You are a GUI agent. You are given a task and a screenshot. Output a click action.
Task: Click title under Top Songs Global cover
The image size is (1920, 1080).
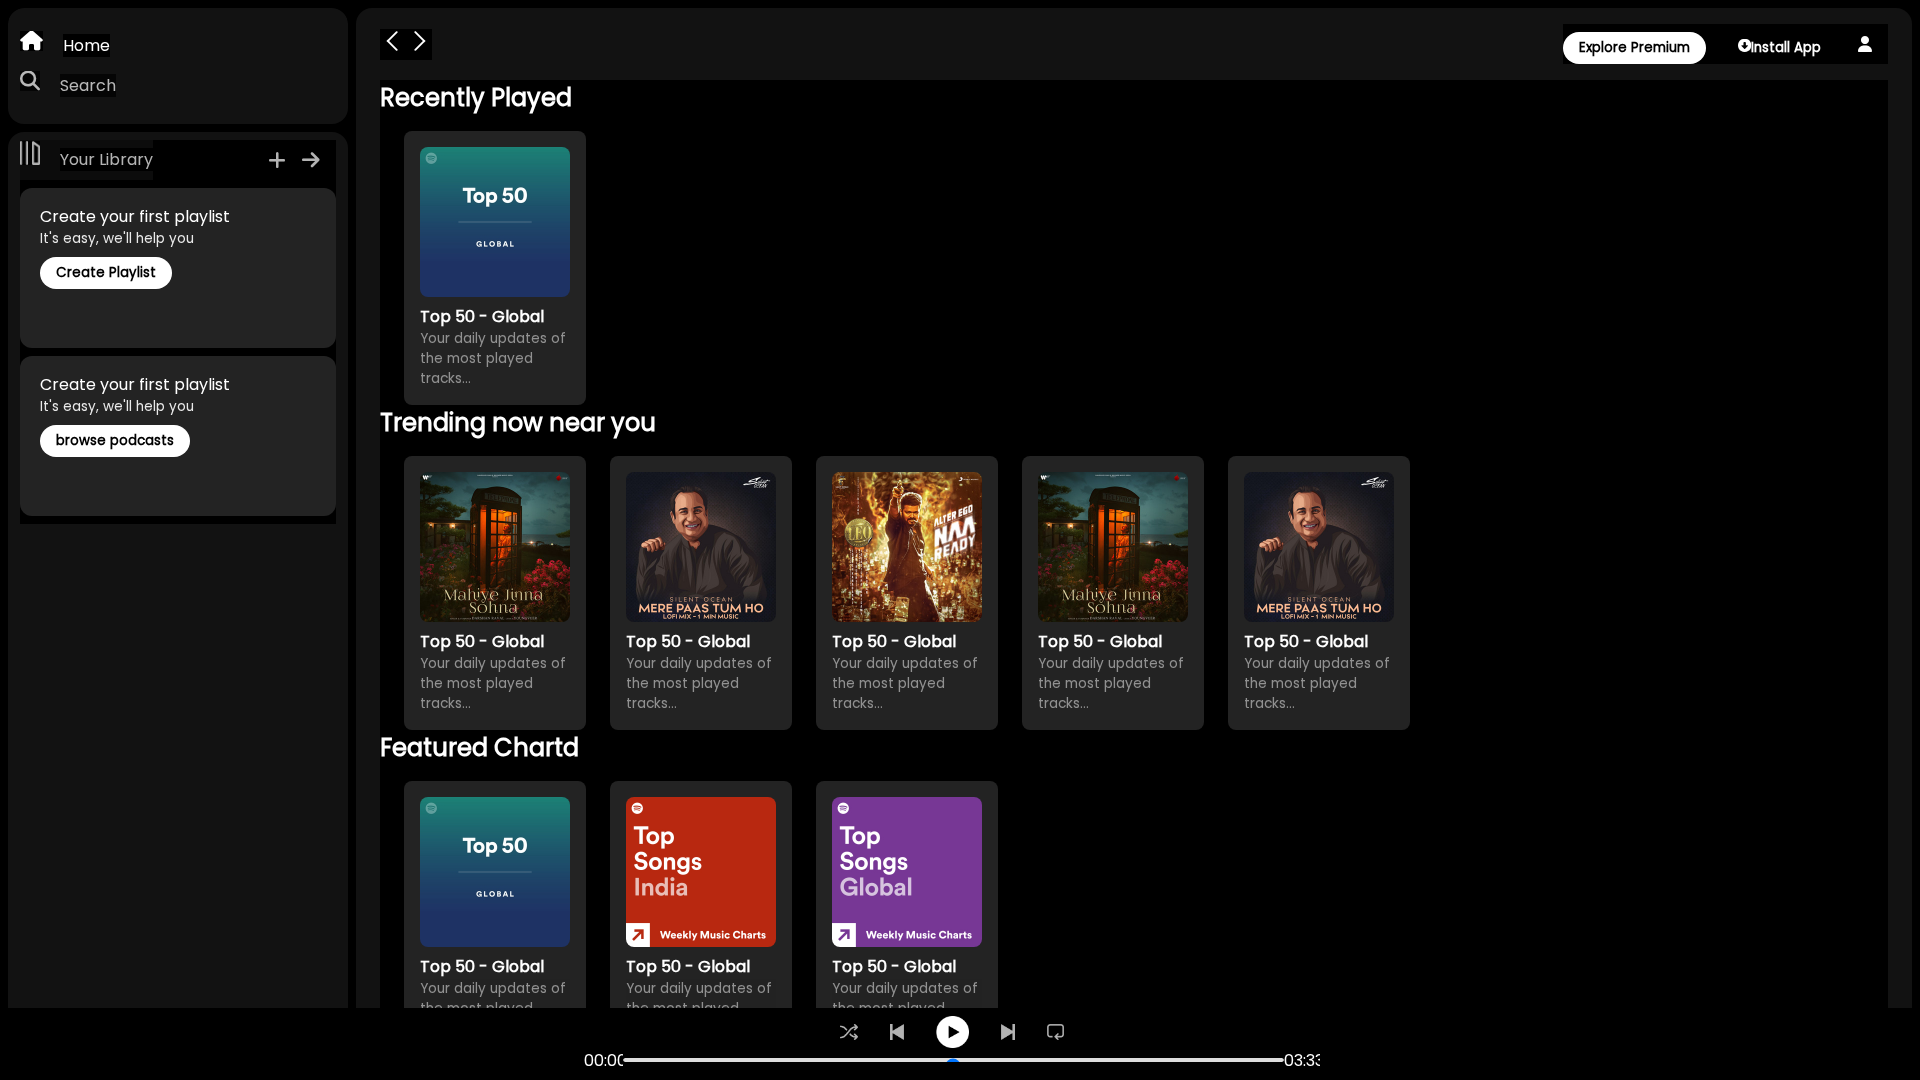point(894,967)
